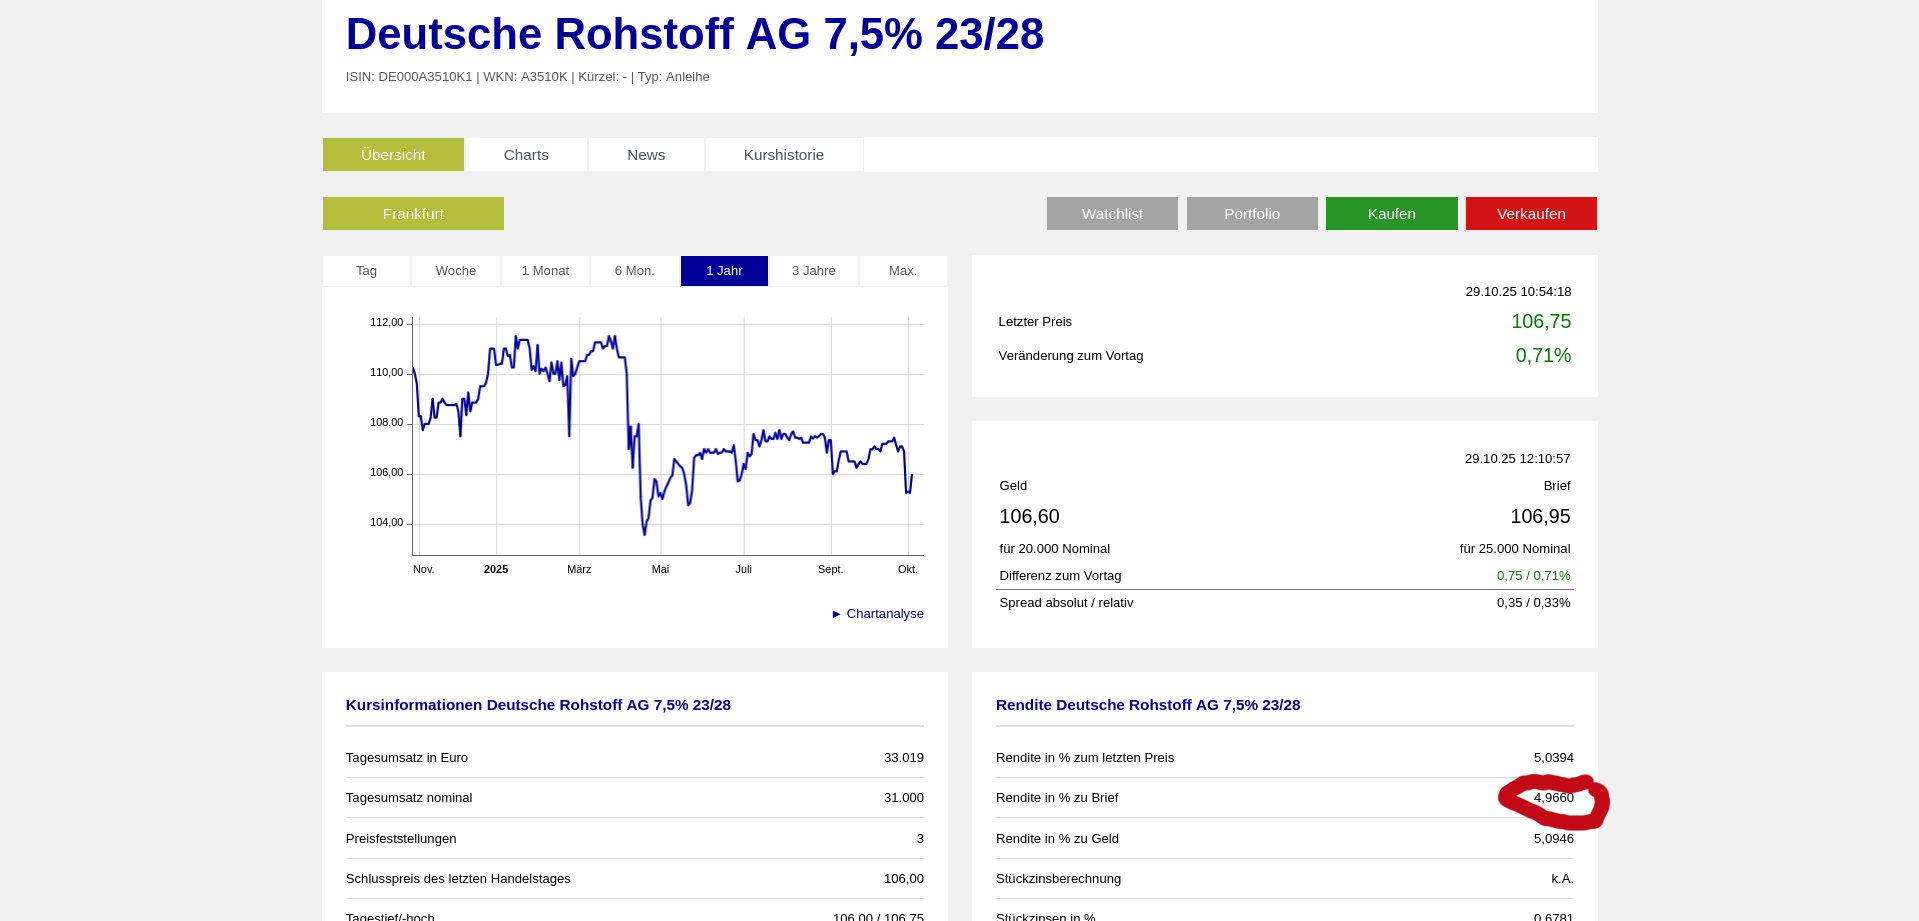
Task: Open the Übersicht tab
Action: pos(393,155)
